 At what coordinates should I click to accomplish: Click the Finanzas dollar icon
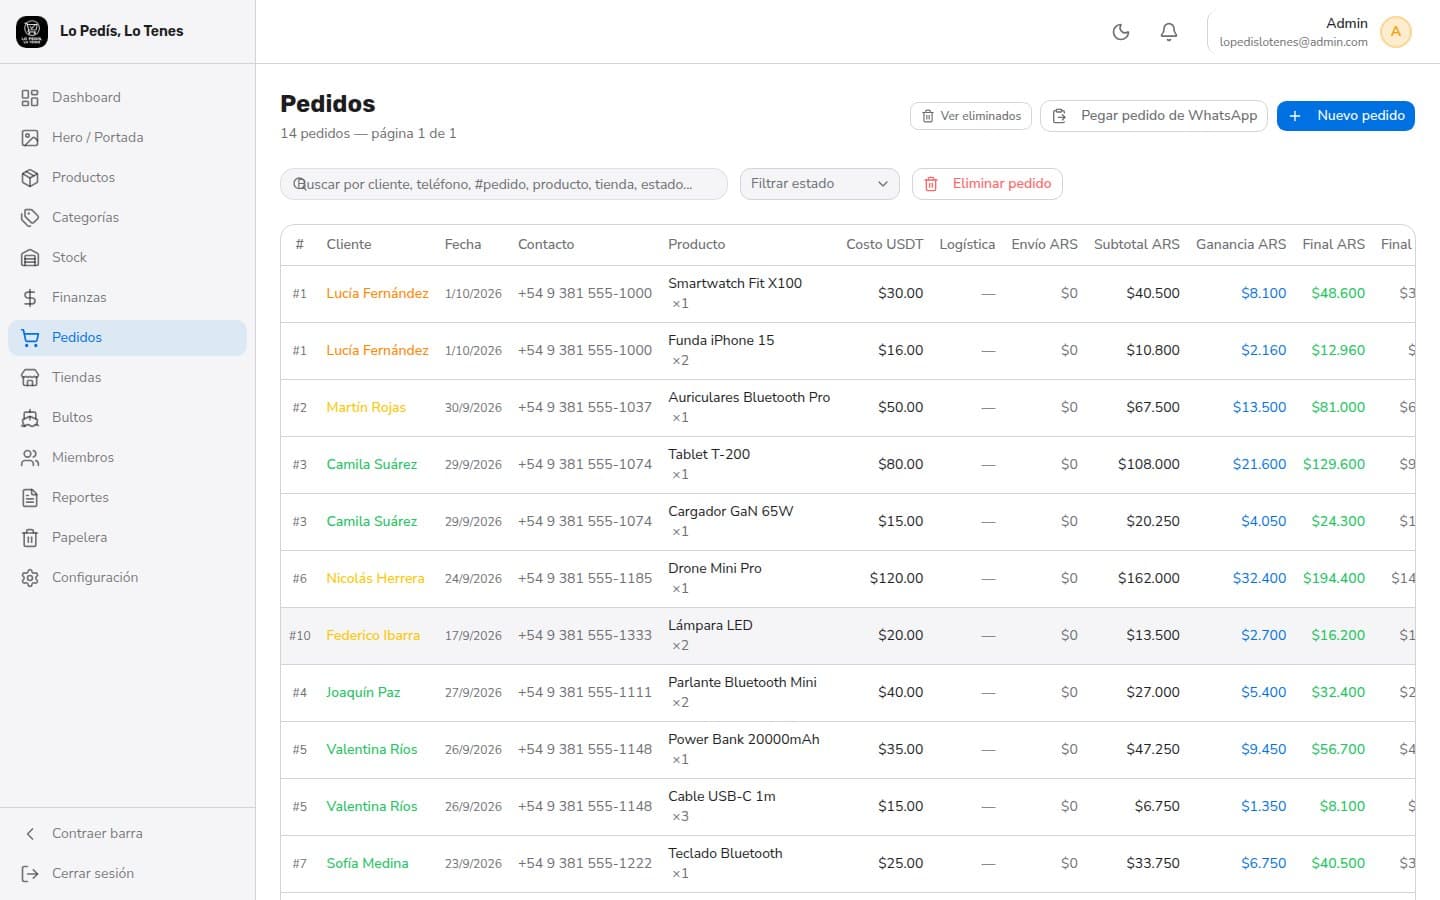pyautogui.click(x=30, y=297)
